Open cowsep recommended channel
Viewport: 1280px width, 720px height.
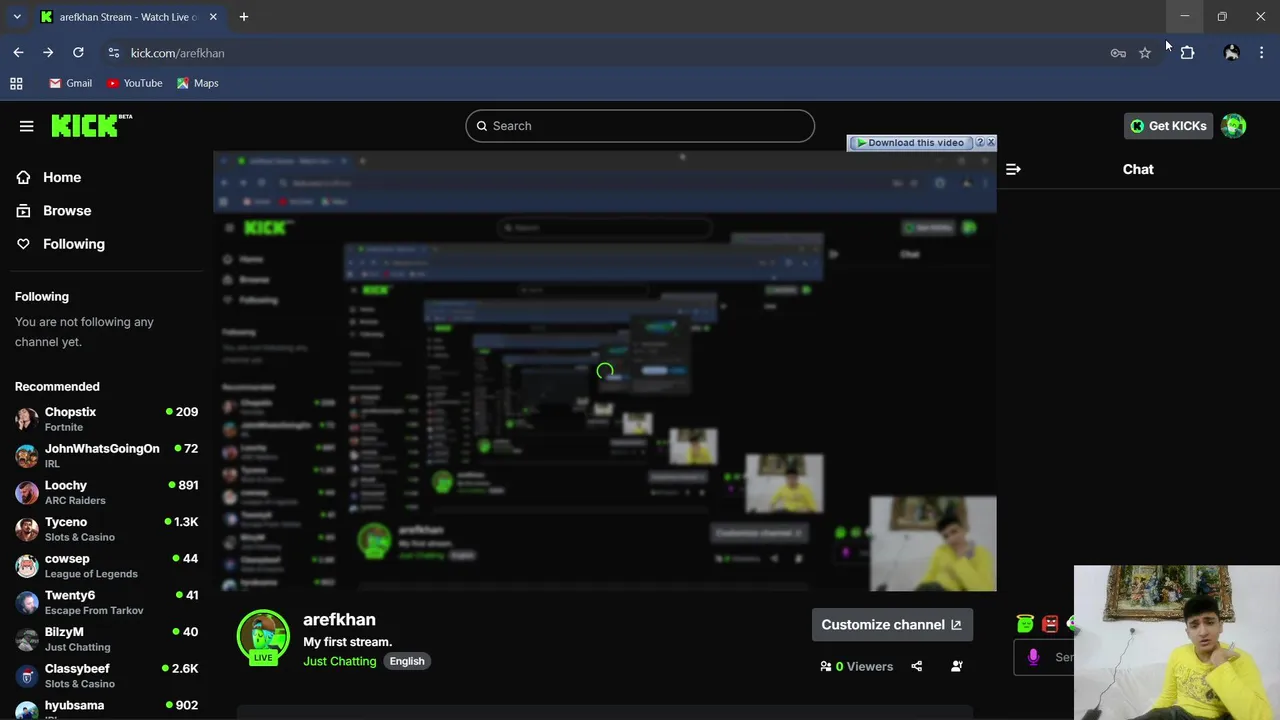click(106, 566)
